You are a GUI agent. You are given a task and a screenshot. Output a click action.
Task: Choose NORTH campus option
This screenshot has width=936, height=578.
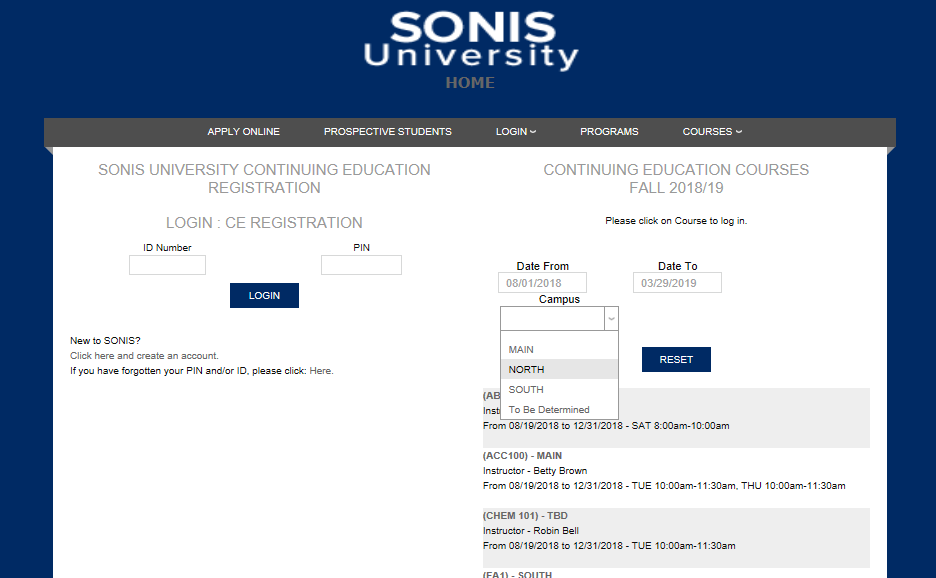click(526, 370)
